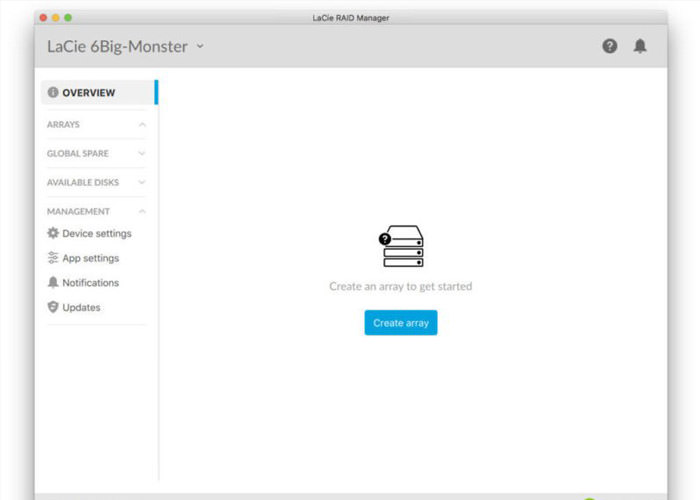Click the Updates shield icon

coord(53,307)
